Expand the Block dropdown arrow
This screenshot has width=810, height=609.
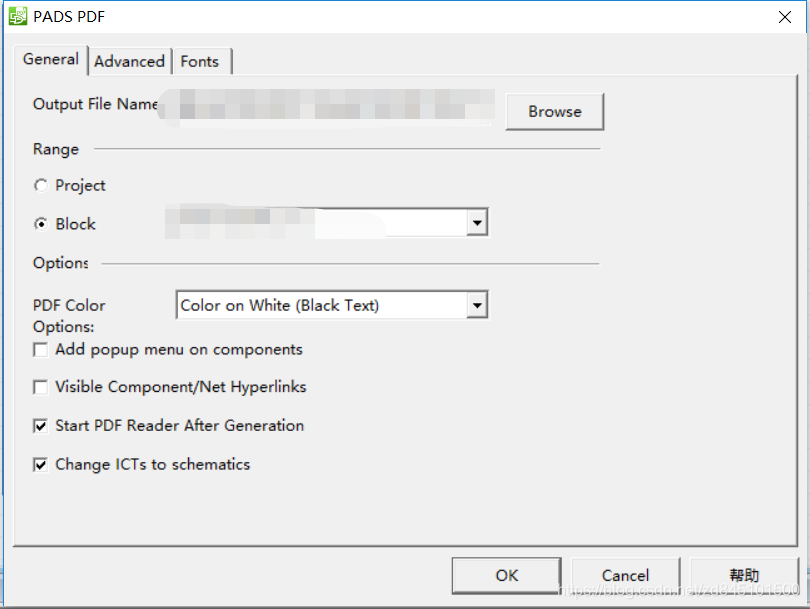pyautogui.click(x=477, y=223)
